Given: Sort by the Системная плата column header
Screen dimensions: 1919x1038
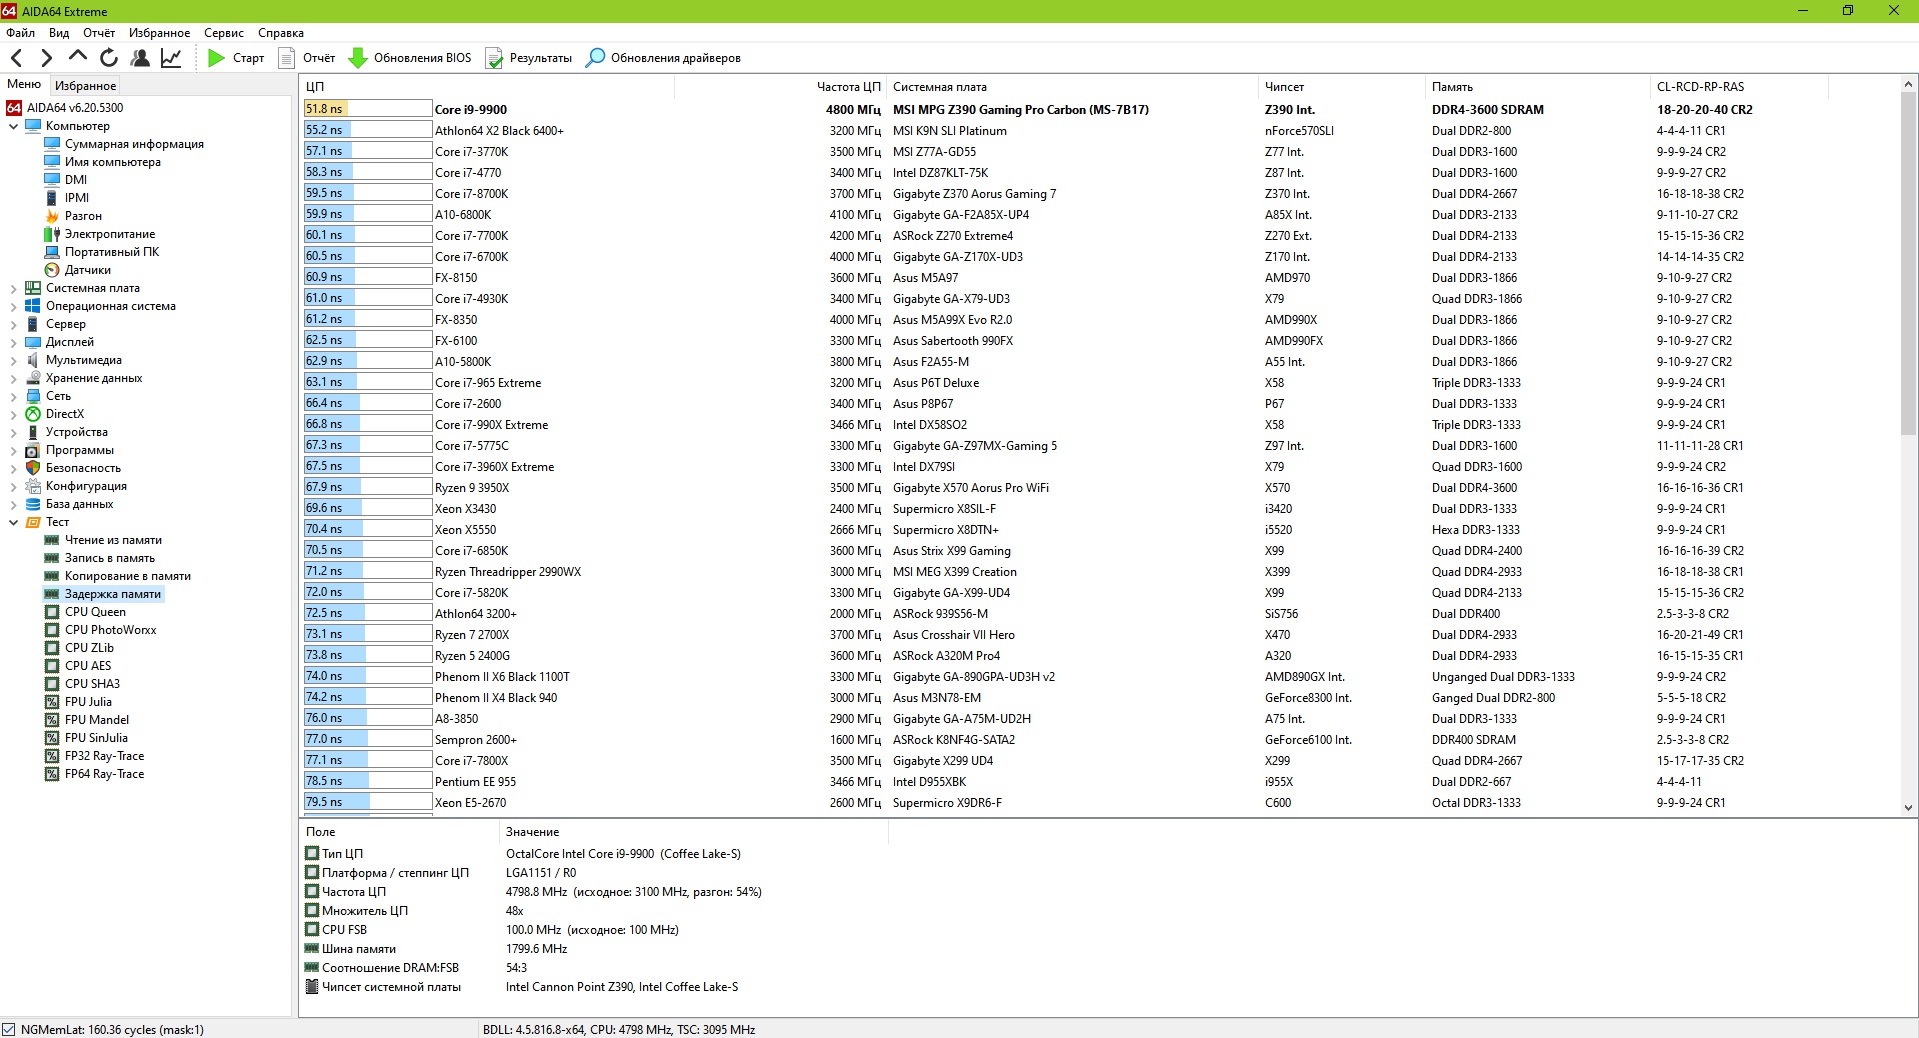Looking at the screenshot, I should point(1072,87).
